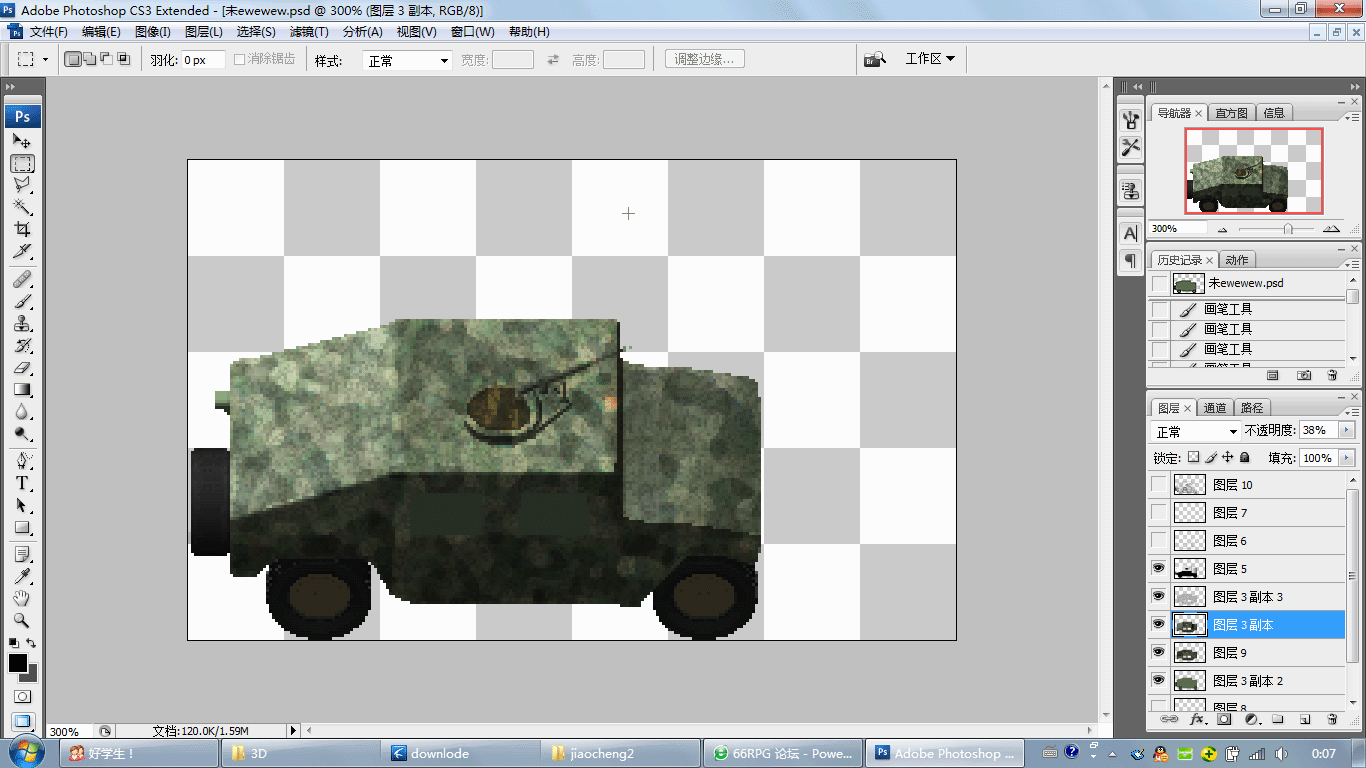Open the 样式 dropdown set to 正常
This screenshot has width=1366, height=768.
pos(407,60)
